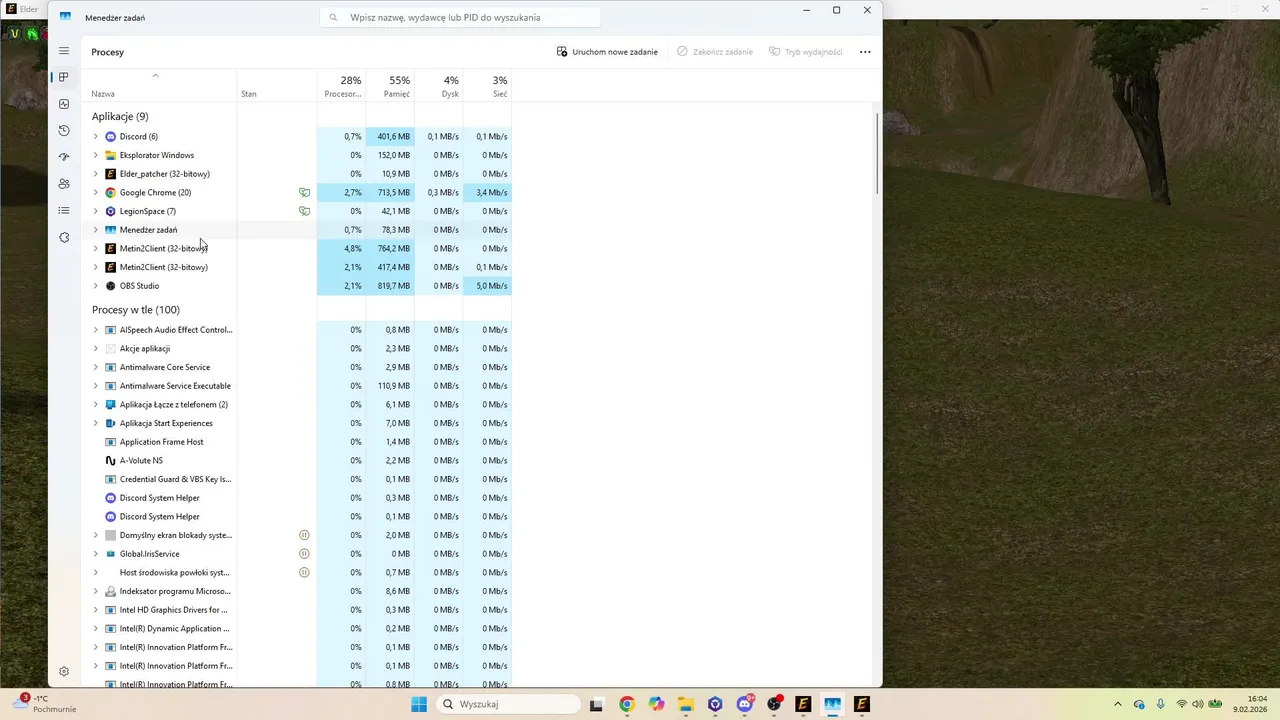Click the Zakończ zadanie button
1280x720 pixels.
point(715,52)
